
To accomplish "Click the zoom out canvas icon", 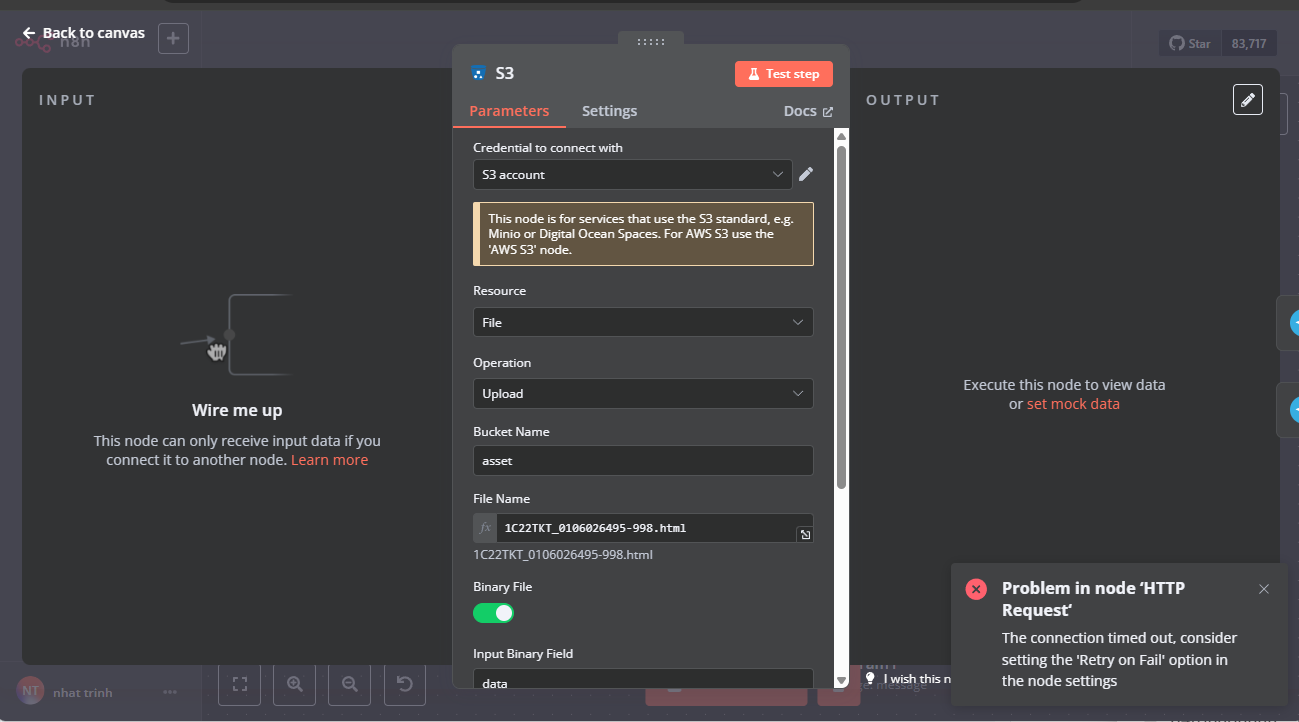I will point(350,684).
